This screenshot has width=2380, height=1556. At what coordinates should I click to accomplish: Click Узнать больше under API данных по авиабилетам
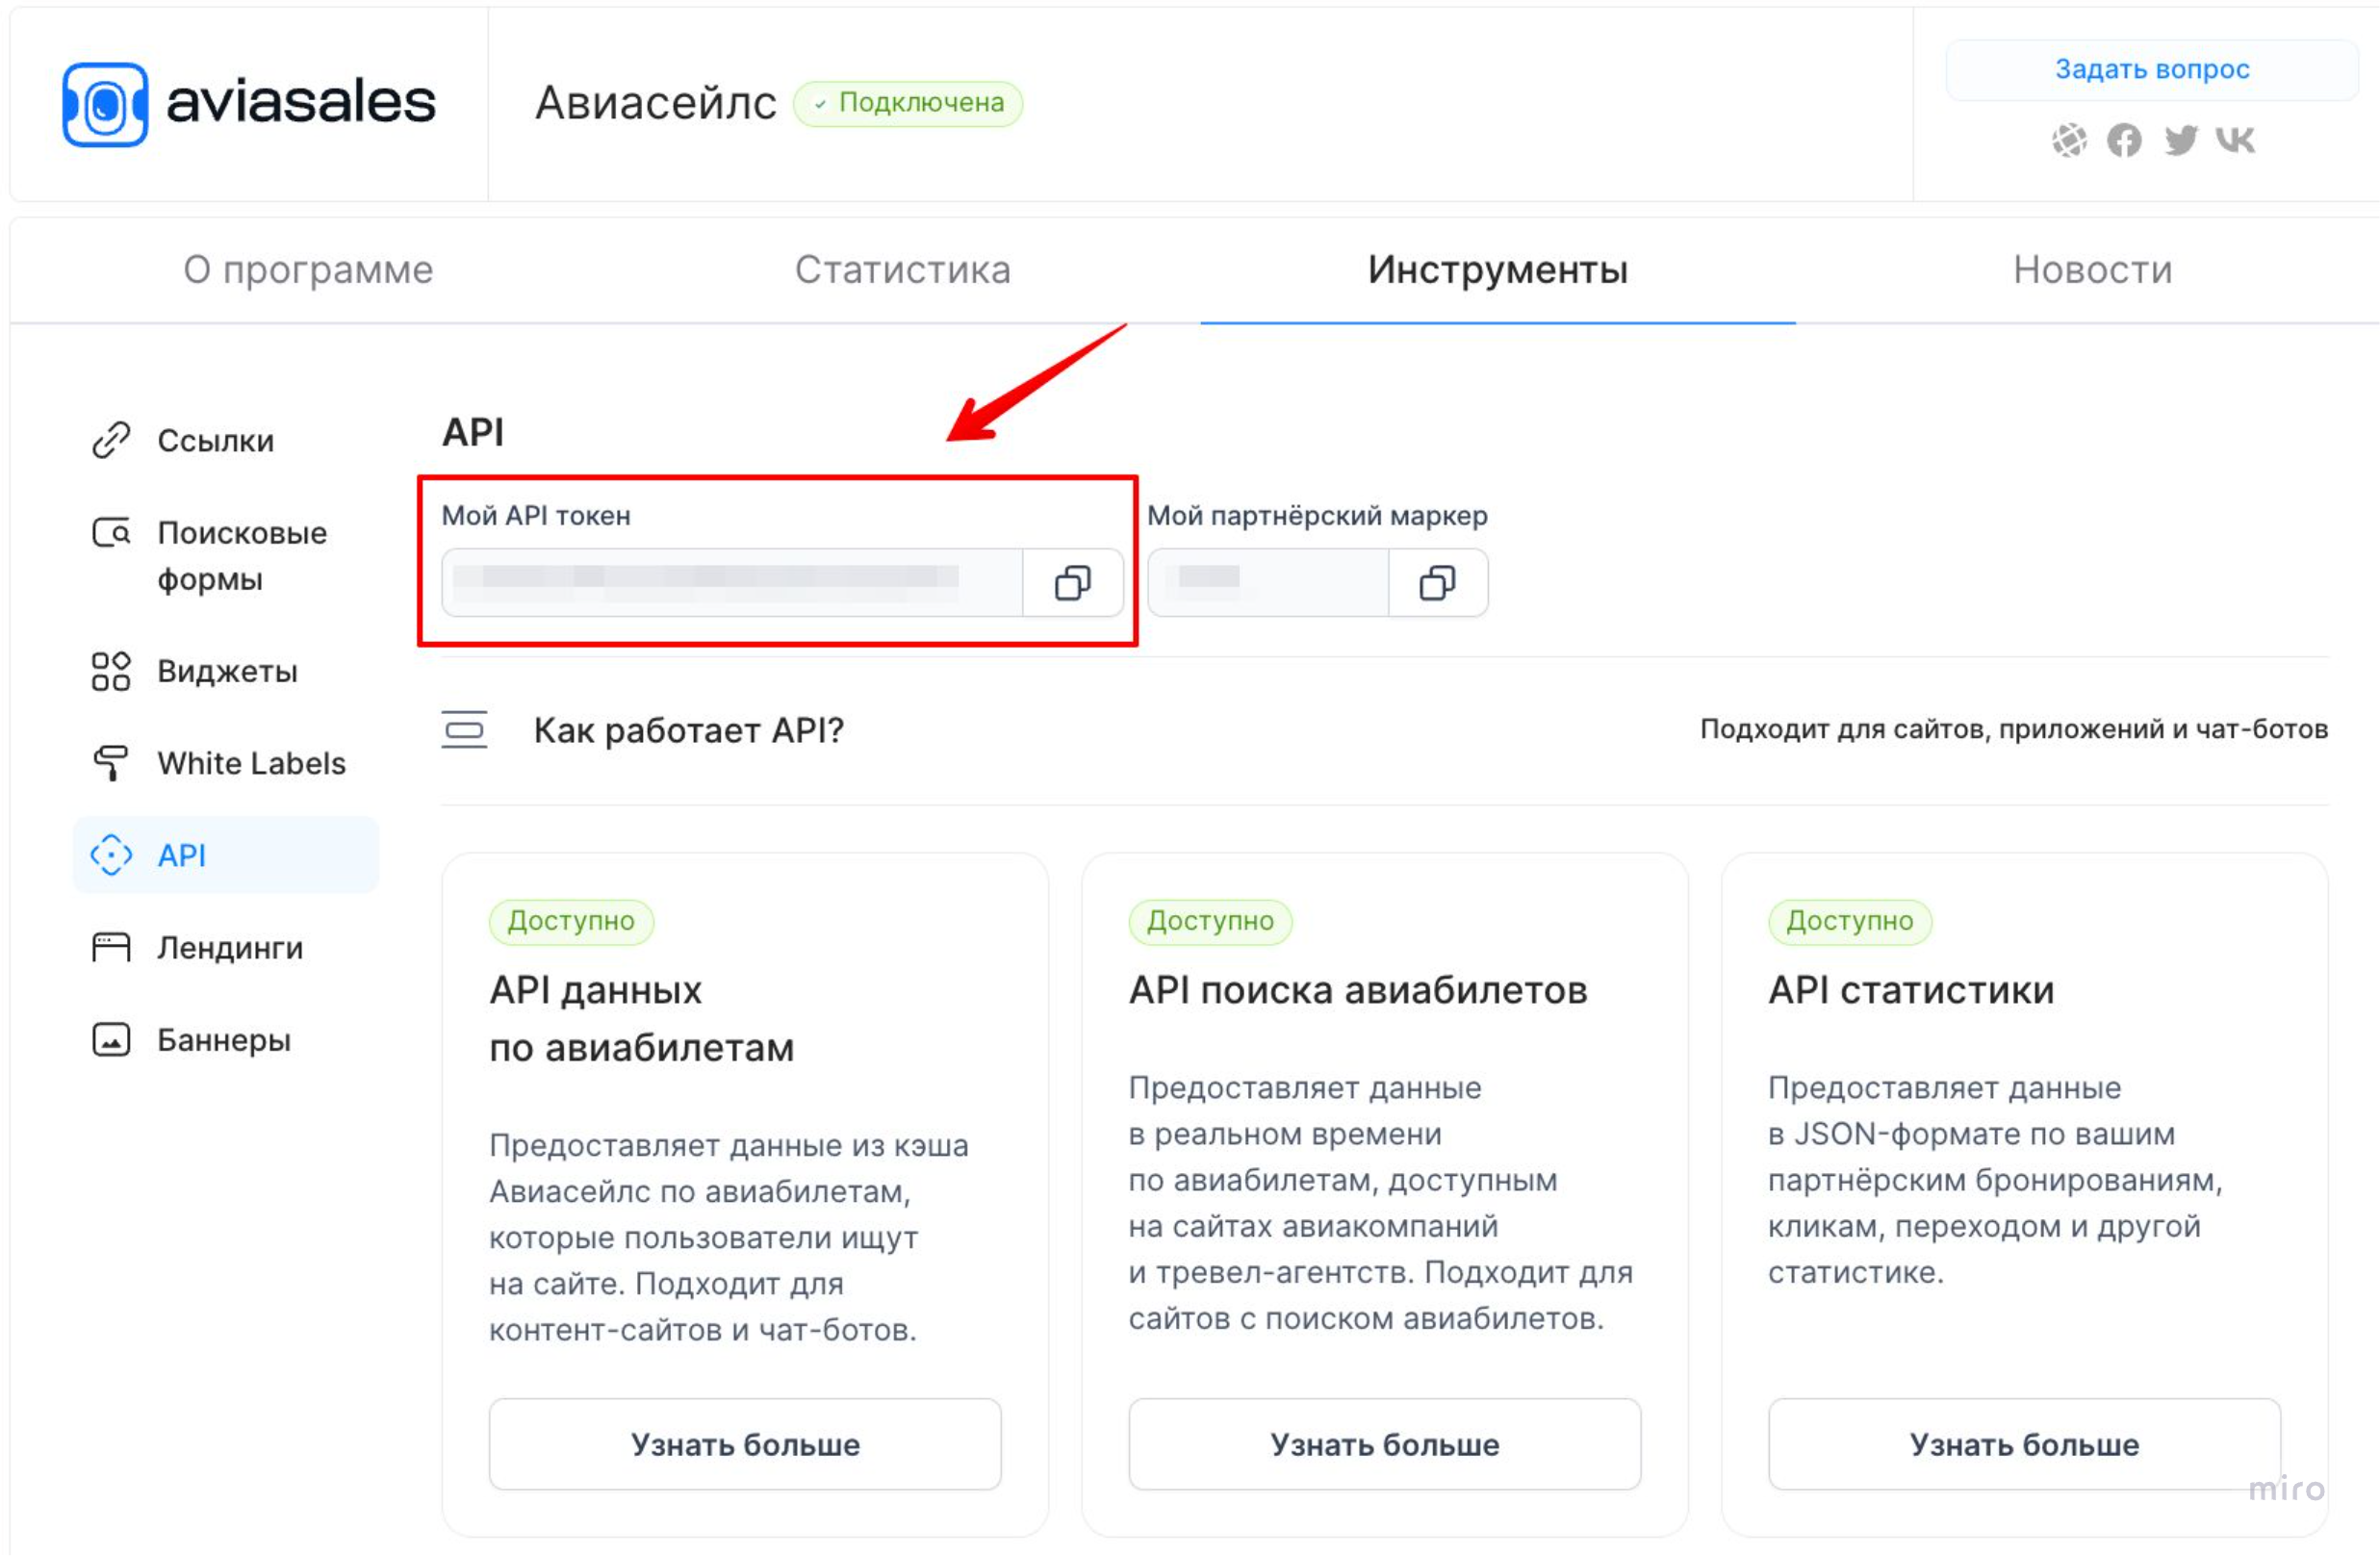pyautogui.click(x=745, y=1444)
